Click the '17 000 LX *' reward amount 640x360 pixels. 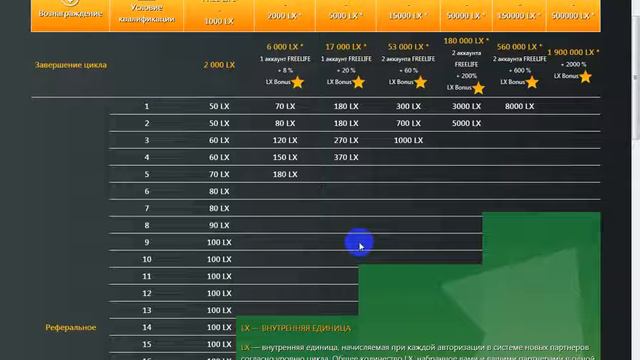pos(346,47)
